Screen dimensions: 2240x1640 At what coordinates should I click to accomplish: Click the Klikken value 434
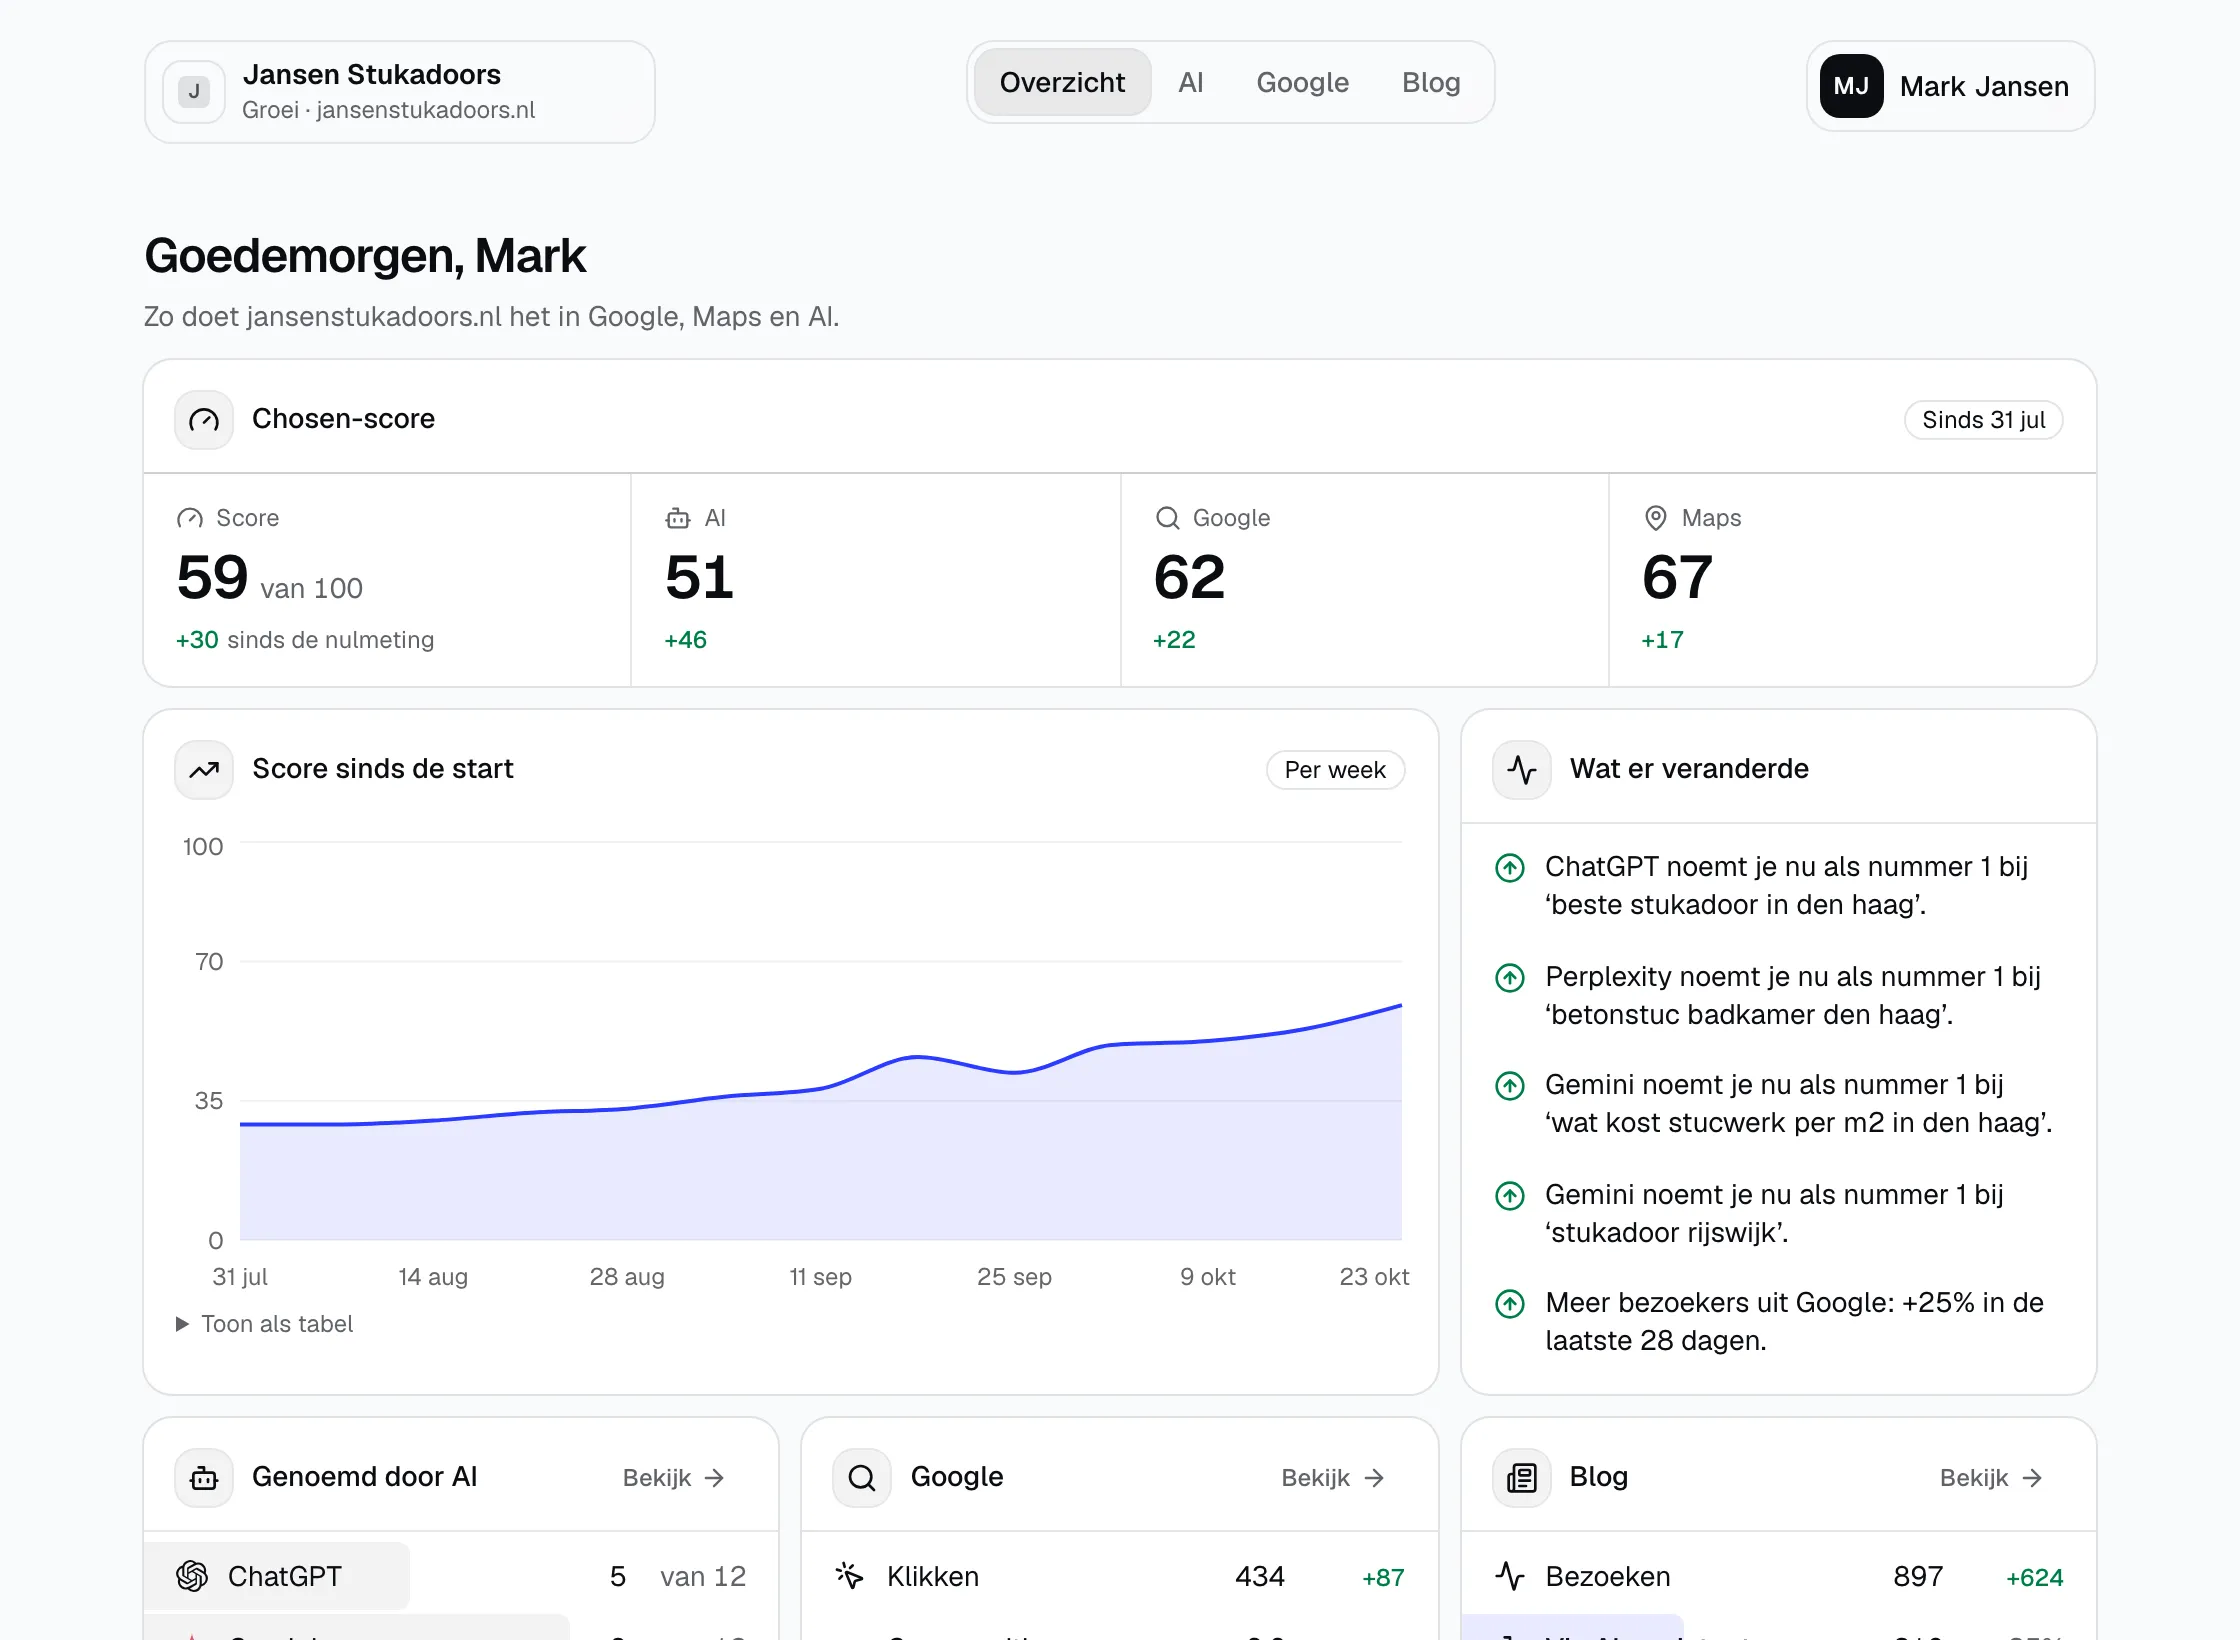(x=1259, y=1576)
